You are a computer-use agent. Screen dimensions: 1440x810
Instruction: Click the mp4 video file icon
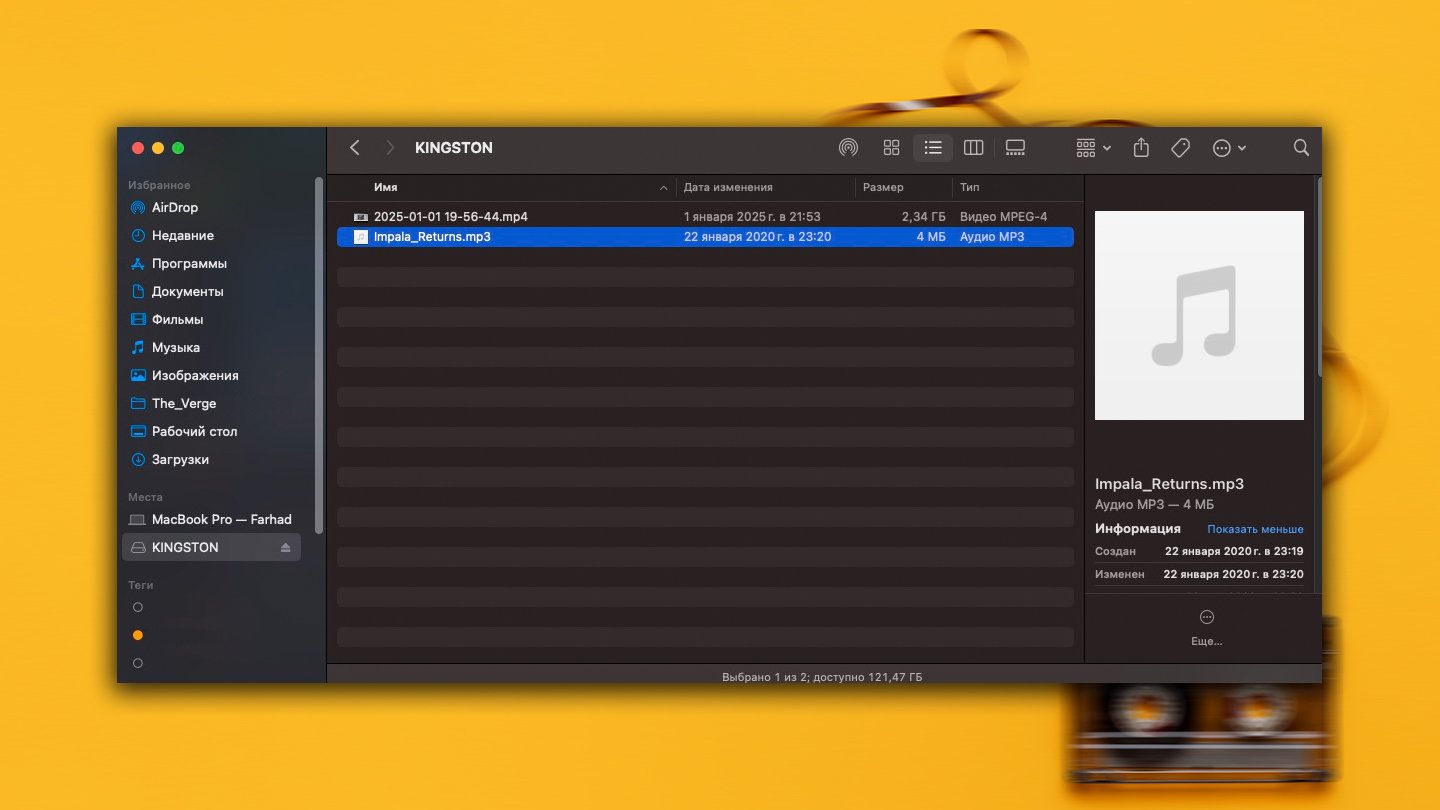(361, 217)
